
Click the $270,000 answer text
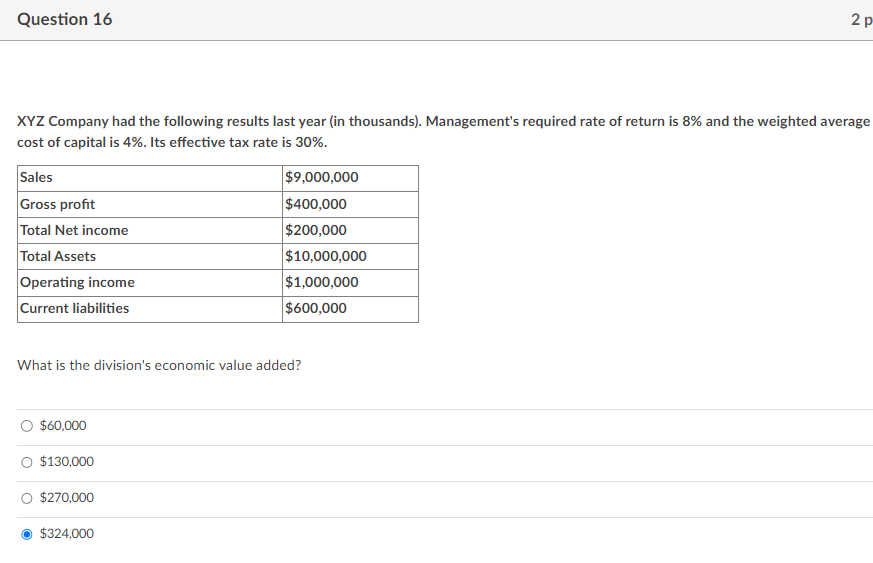point(67,497)
